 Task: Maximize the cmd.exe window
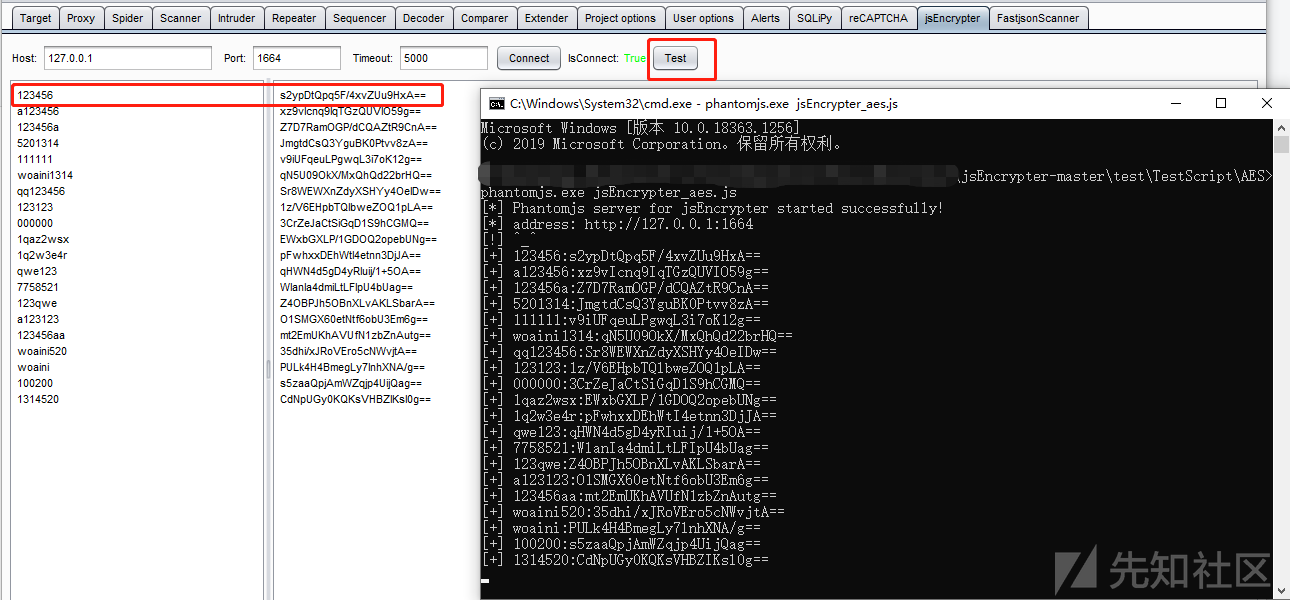tap(1220, 103)
